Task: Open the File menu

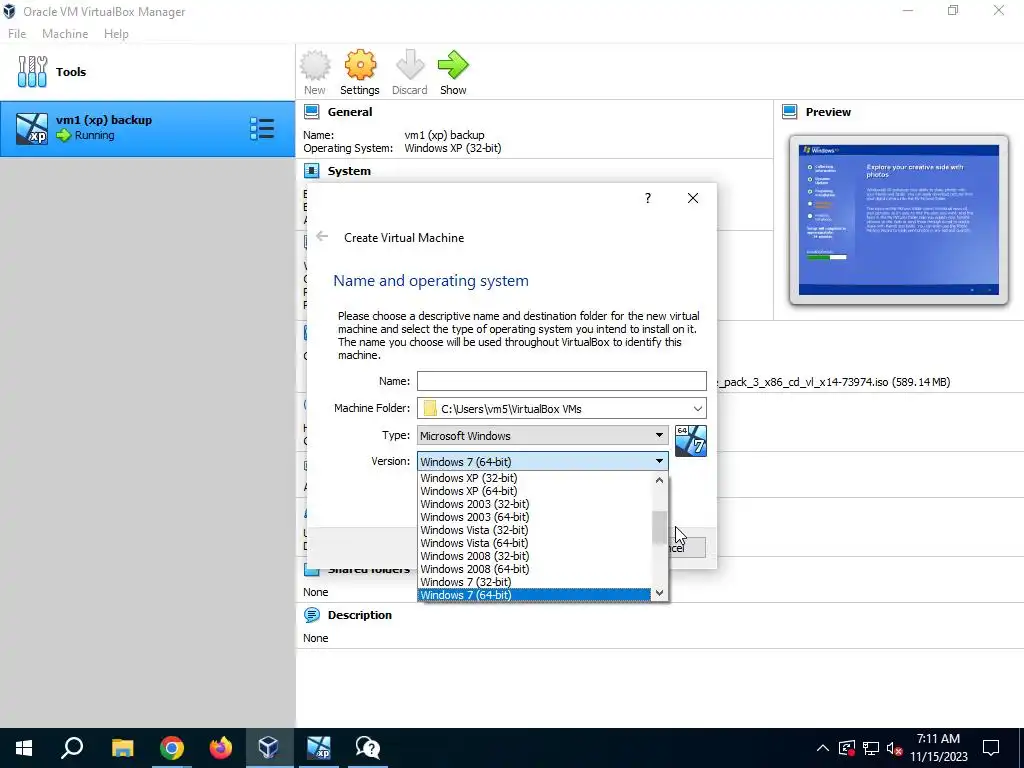Action: 17,34
